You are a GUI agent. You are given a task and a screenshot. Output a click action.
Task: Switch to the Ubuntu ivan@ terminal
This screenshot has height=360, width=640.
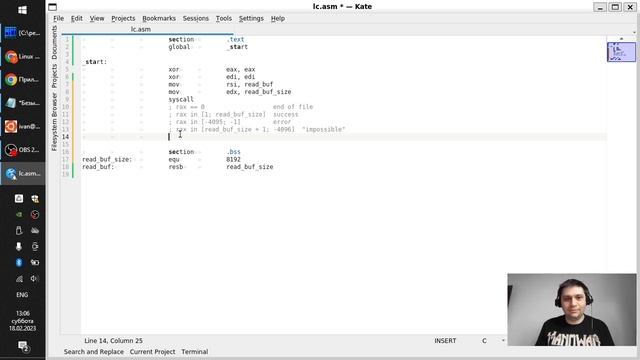(22, 127)
